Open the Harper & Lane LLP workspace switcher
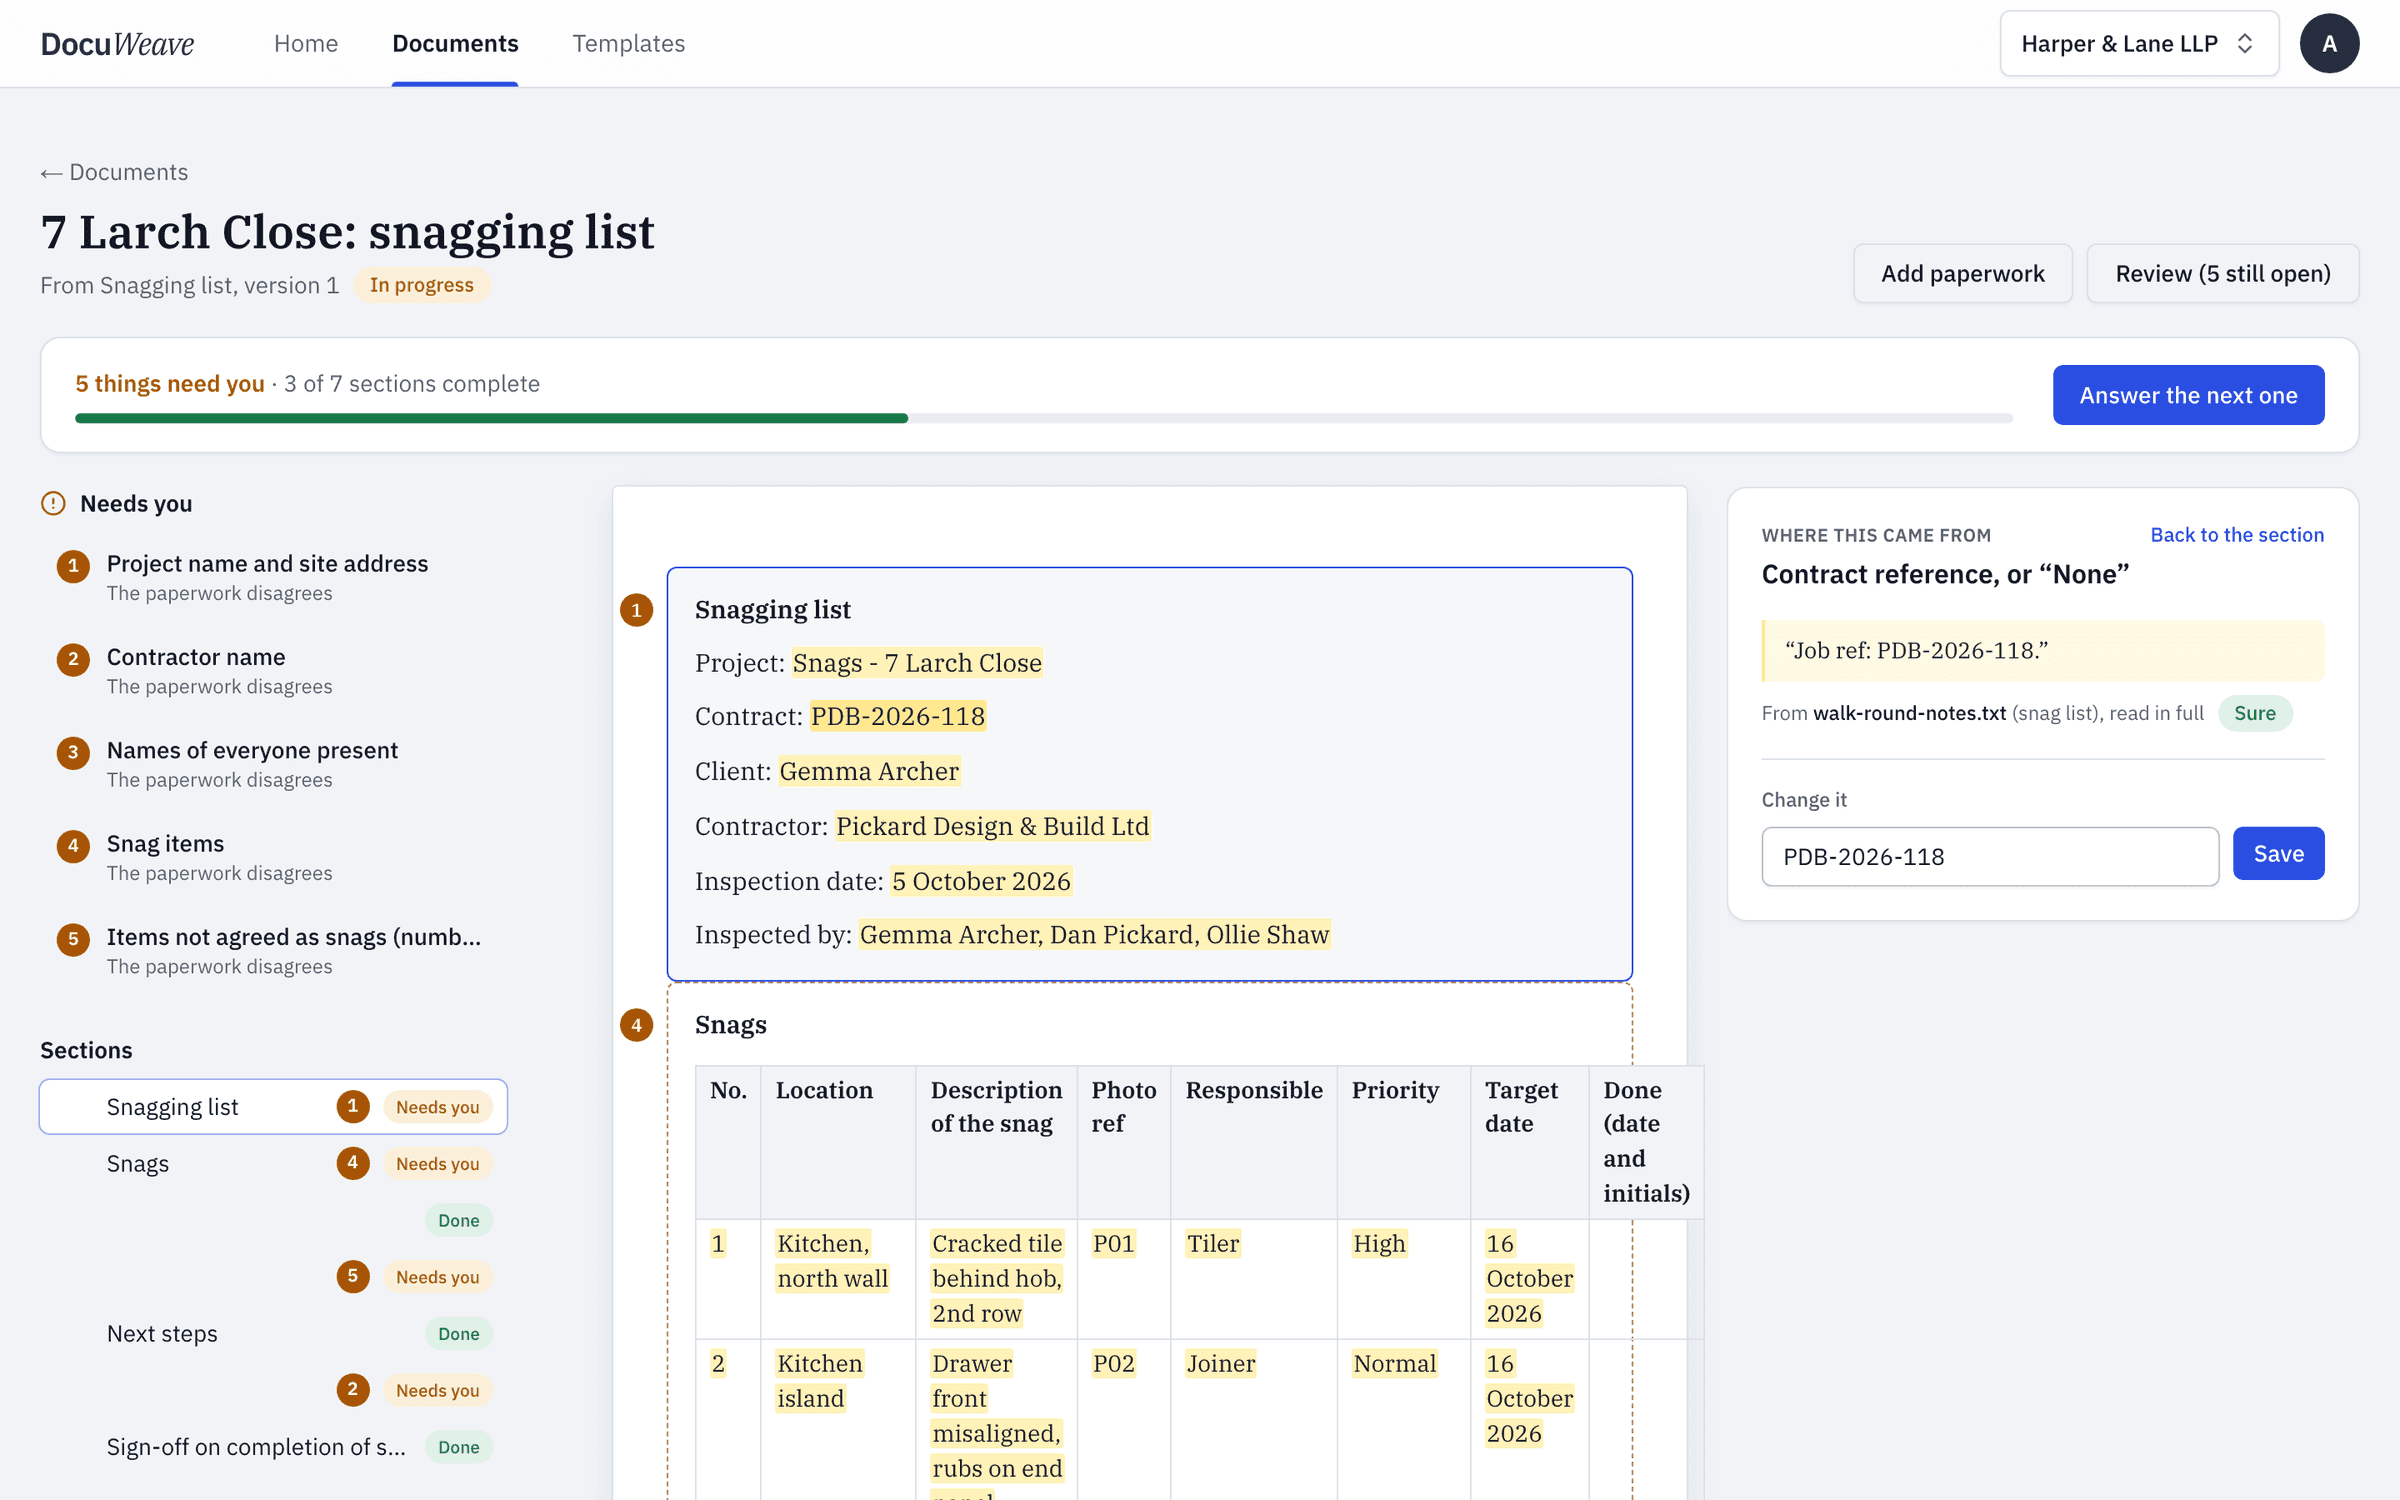Viewport: 2400px width, 1500px height. (x=2139, y=43)
